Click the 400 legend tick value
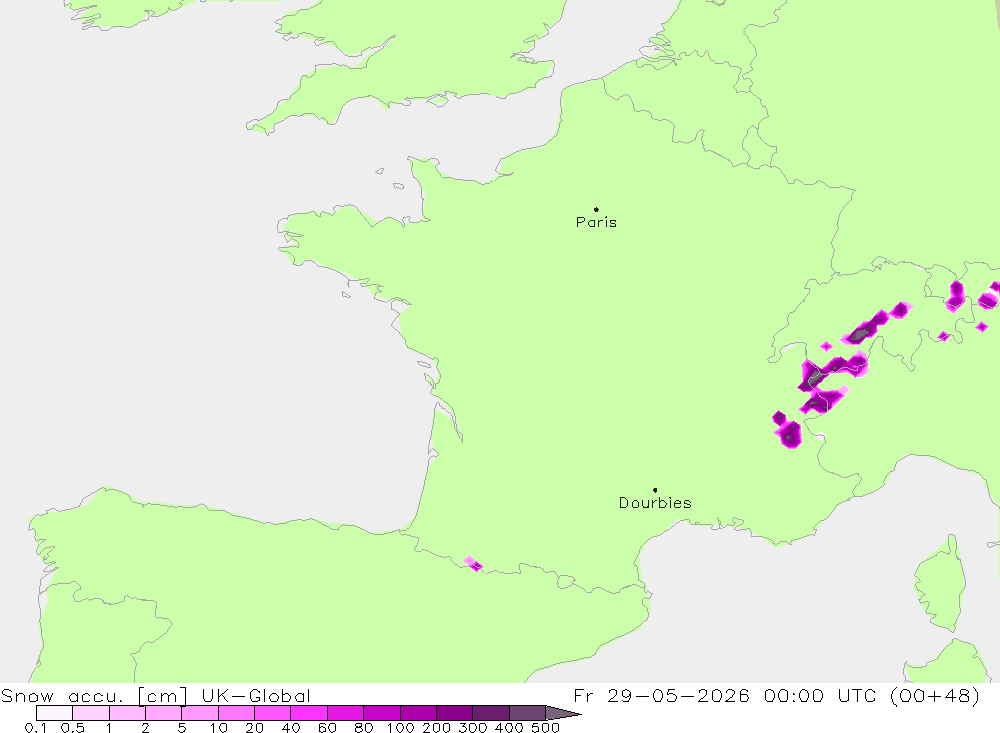Screen dimensions: 1000x733 point(509,727)
